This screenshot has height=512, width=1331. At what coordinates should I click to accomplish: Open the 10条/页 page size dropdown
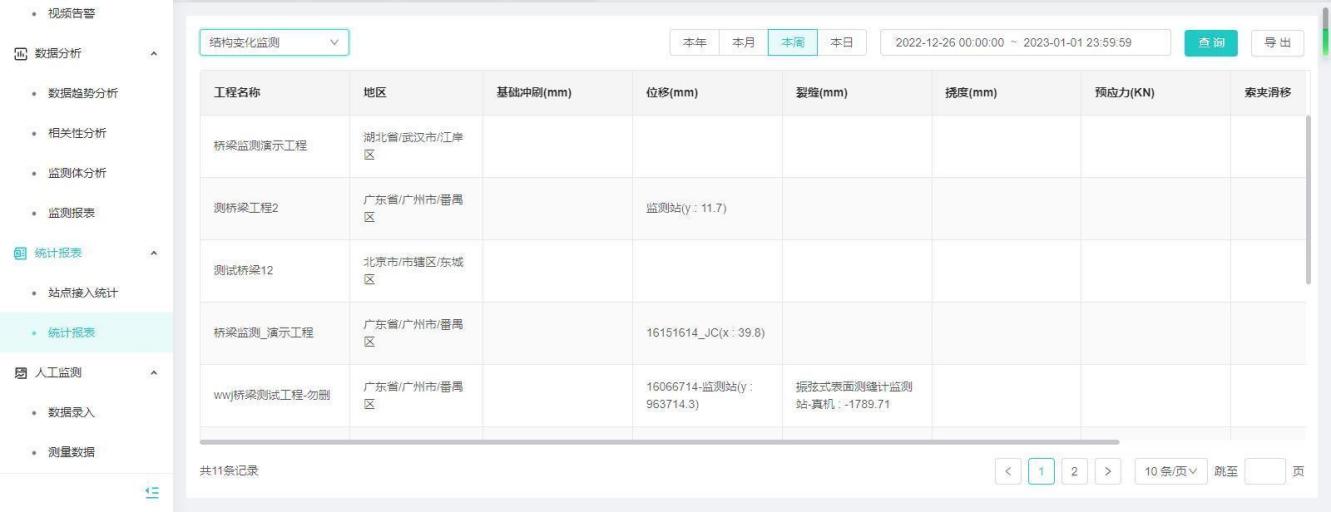pos(1169,471)
